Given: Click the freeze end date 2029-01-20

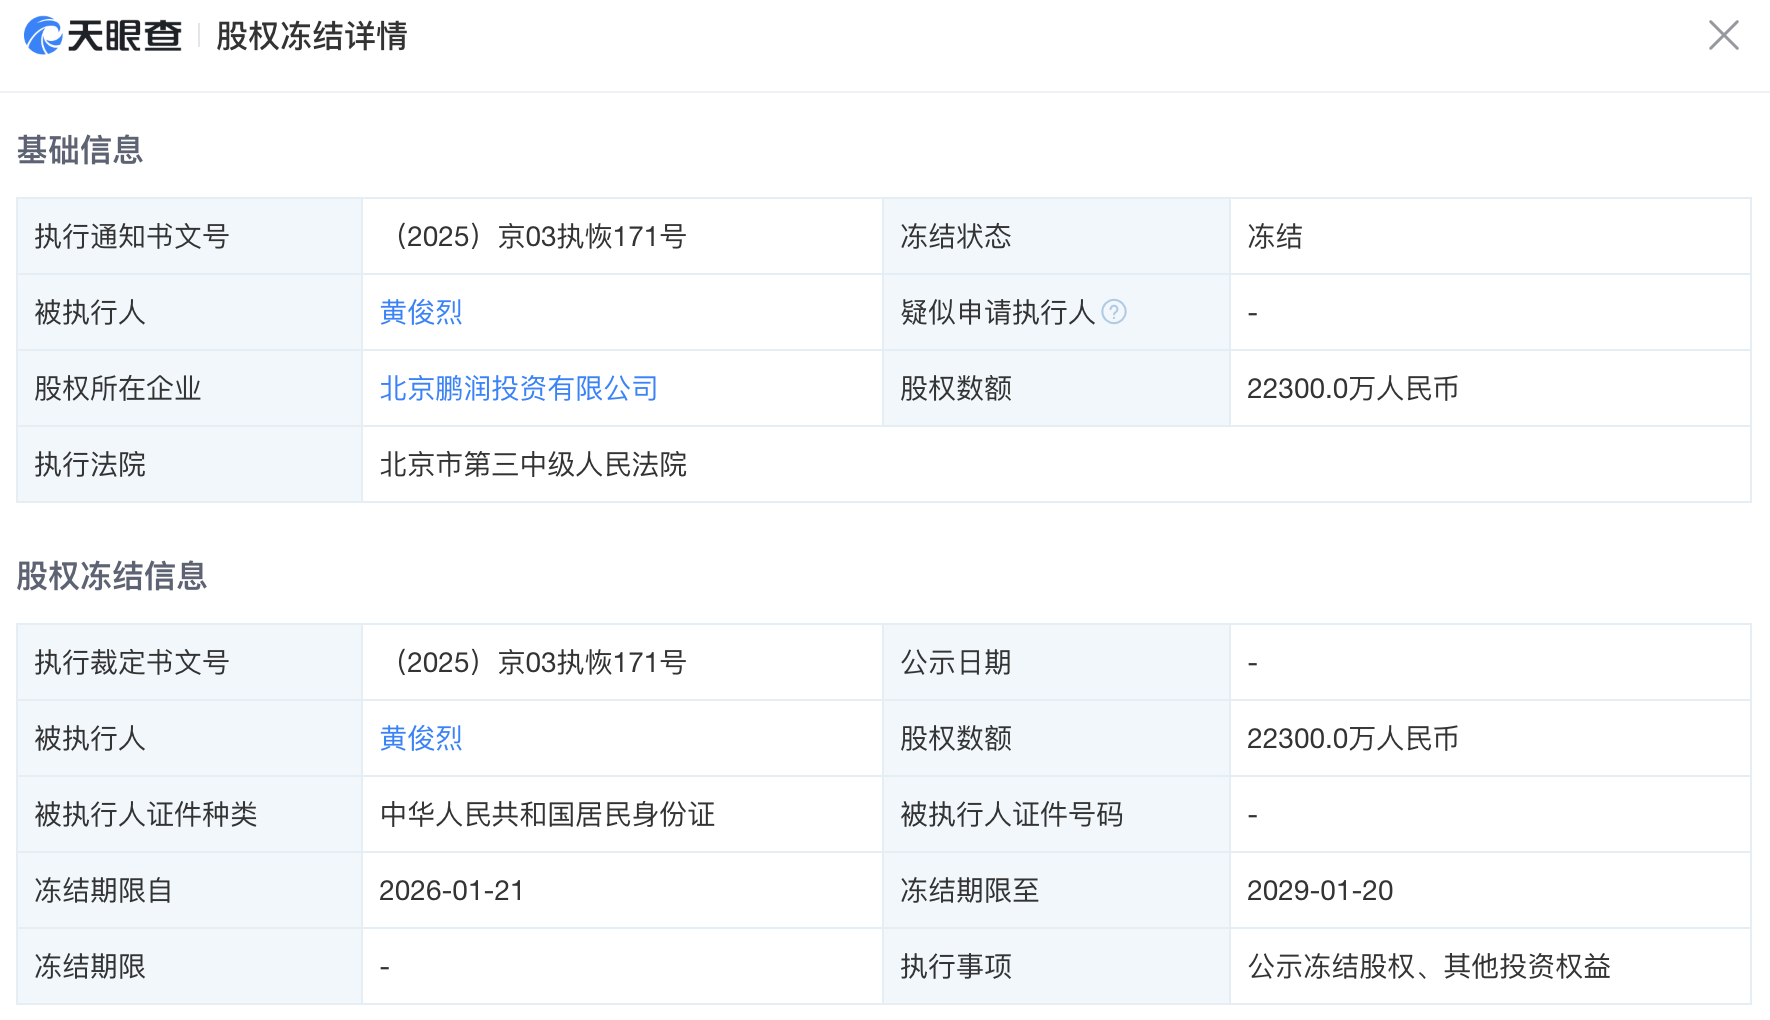Looking at the screenshot, I should 1321,890.
